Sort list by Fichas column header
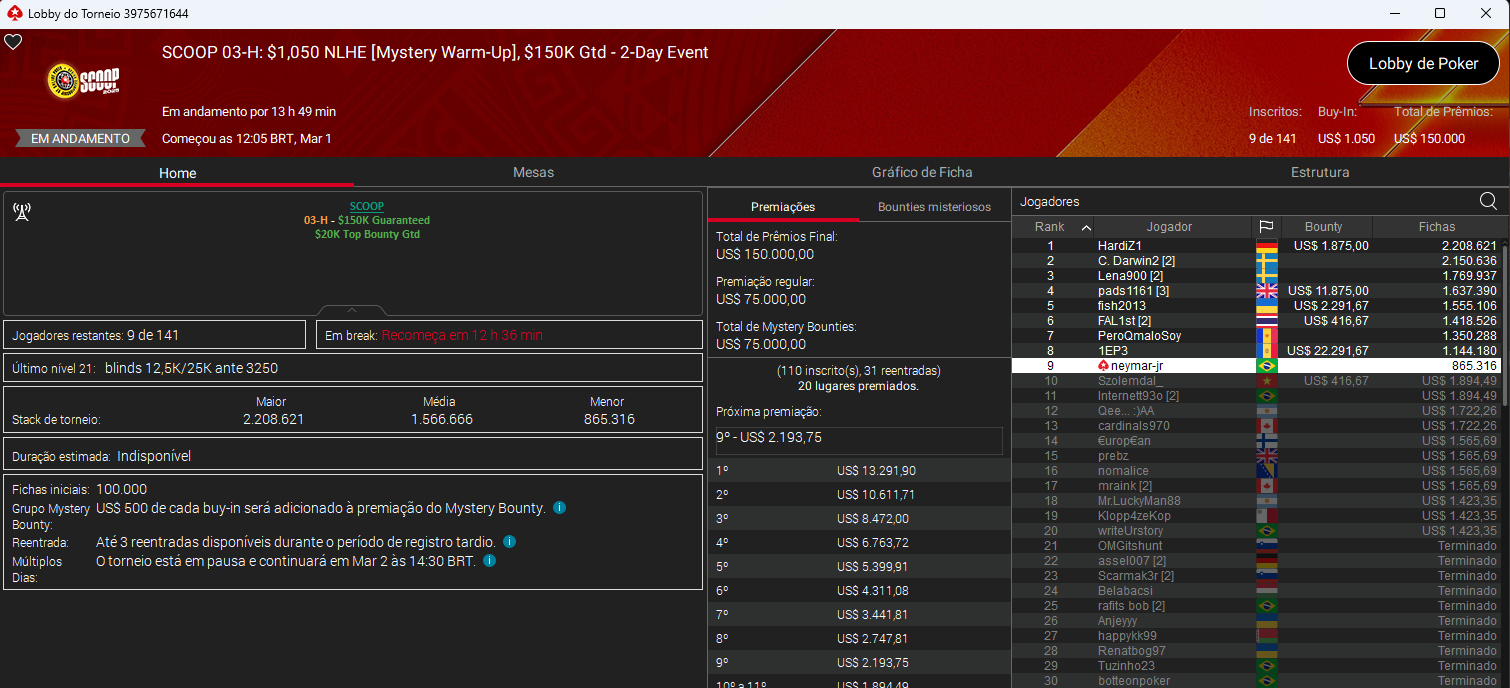This screenshot has width=1510, height=688. 1436,227
